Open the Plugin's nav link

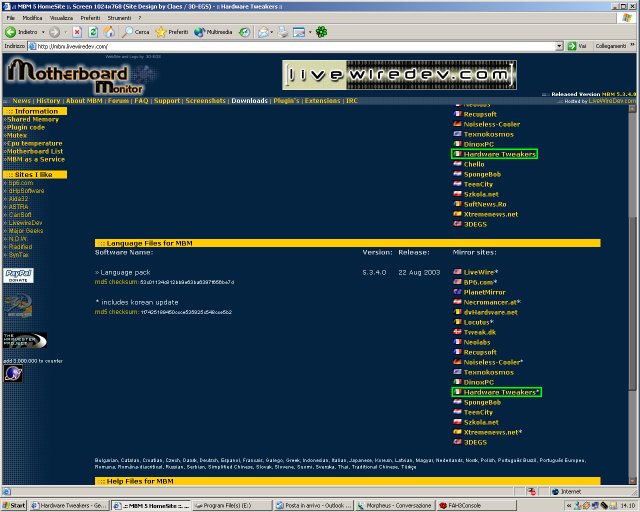286,101
